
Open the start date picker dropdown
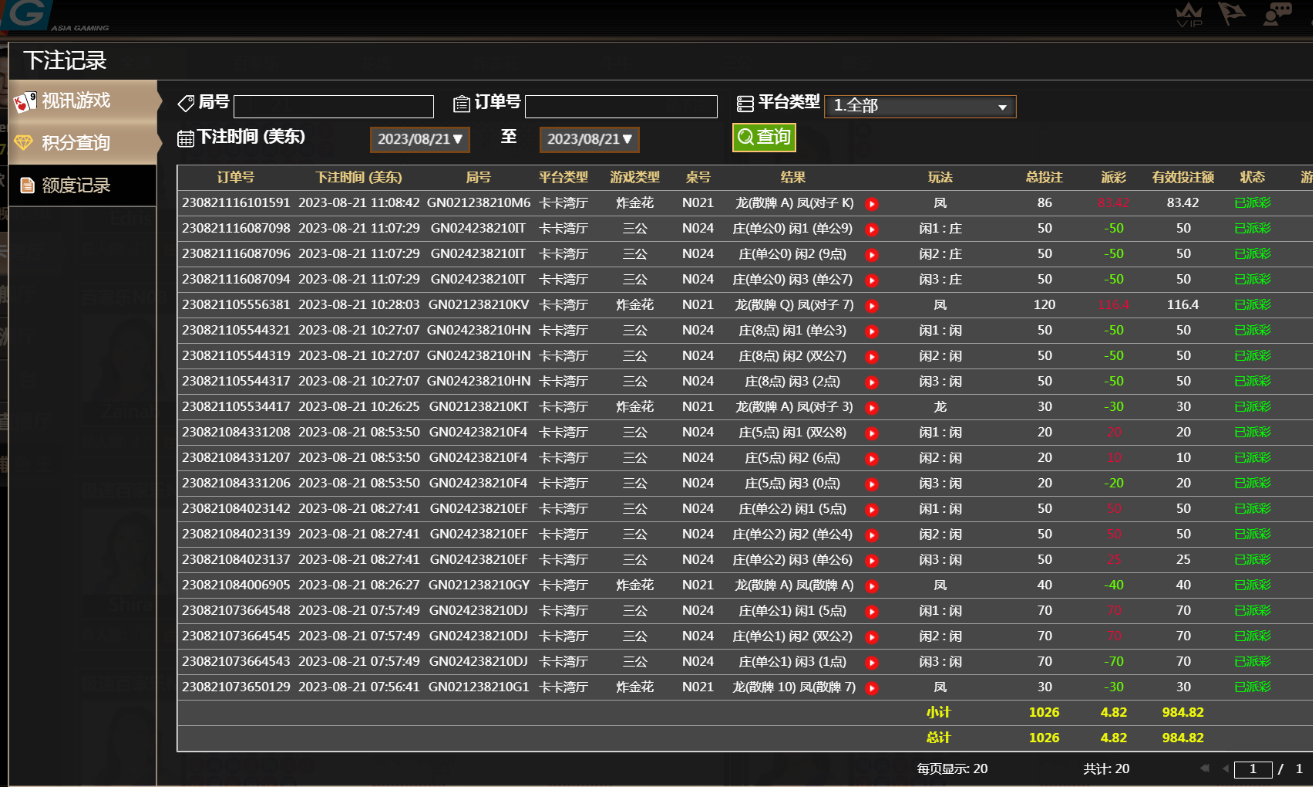pyautogui.click(x=420, y=139)
